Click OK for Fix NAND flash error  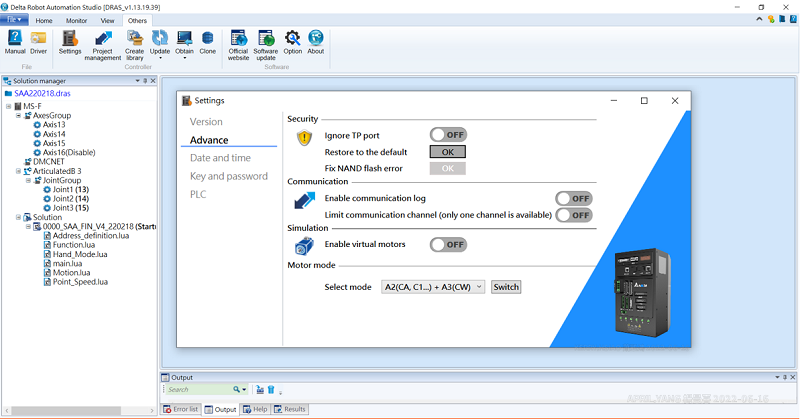[x=447, y=168]
